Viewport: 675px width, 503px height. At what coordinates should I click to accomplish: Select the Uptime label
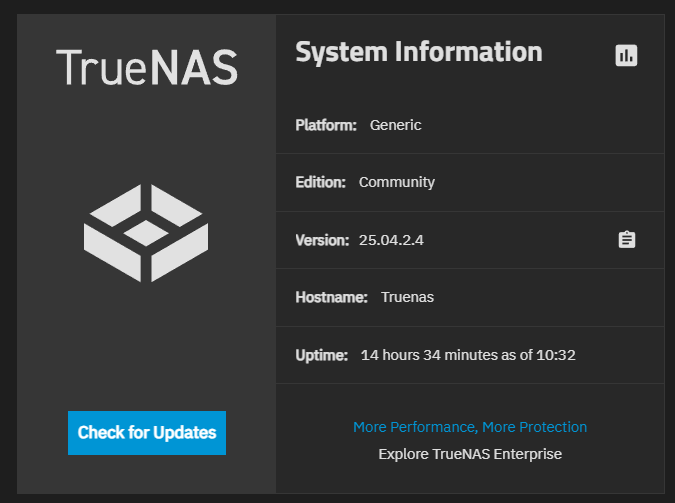tap(322, 355)
